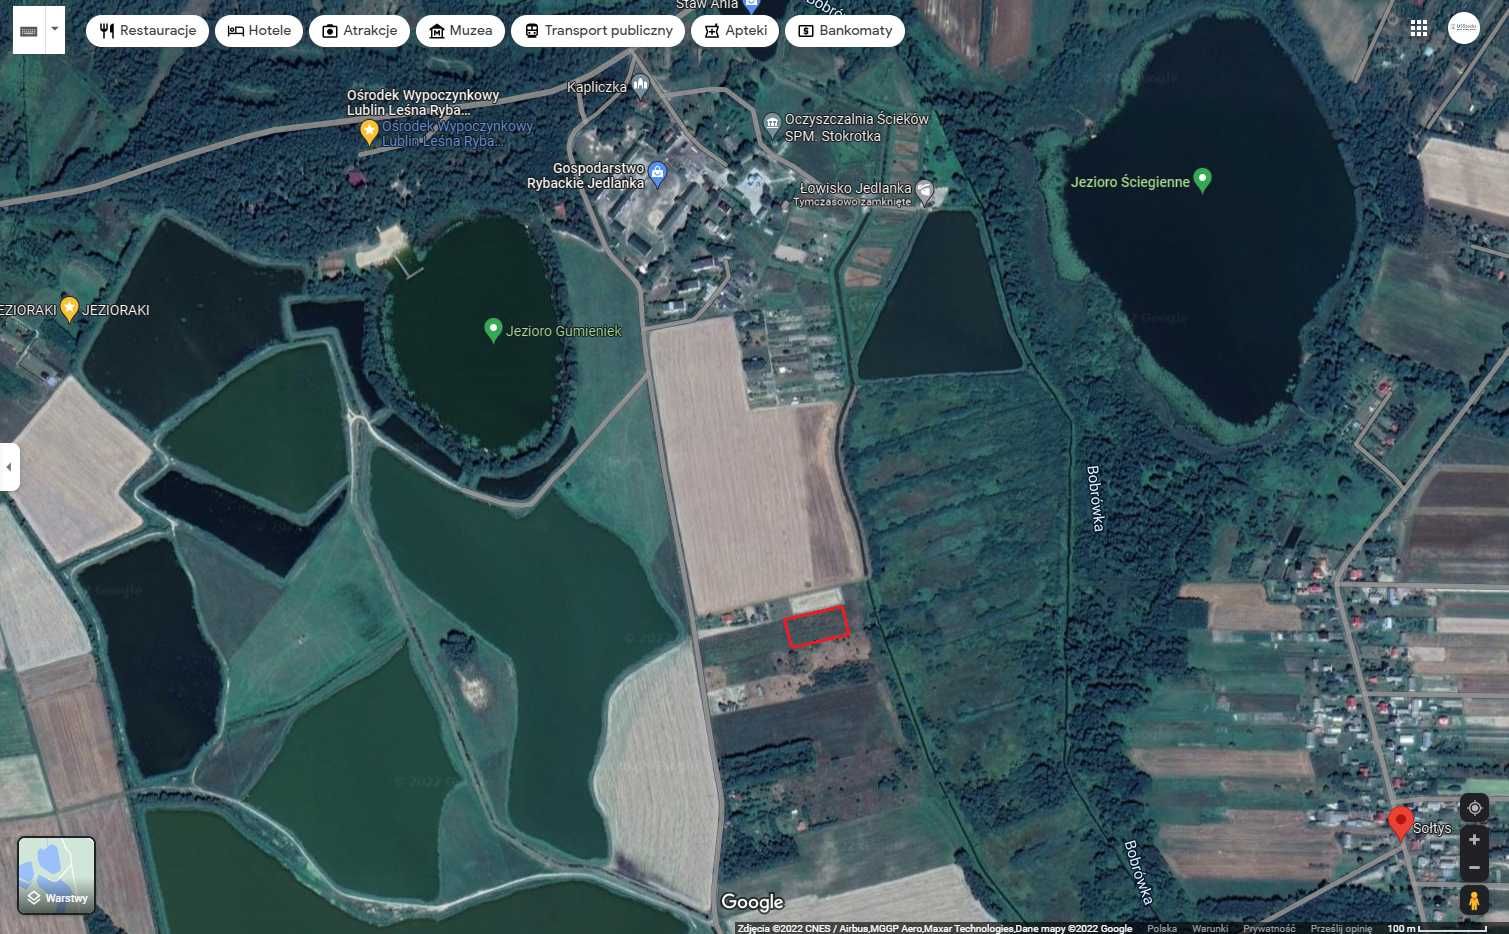This screenshot has height=934, width=1509.
Task: Open the Staw Ania blue marker
Action: (x=751, y=6)
